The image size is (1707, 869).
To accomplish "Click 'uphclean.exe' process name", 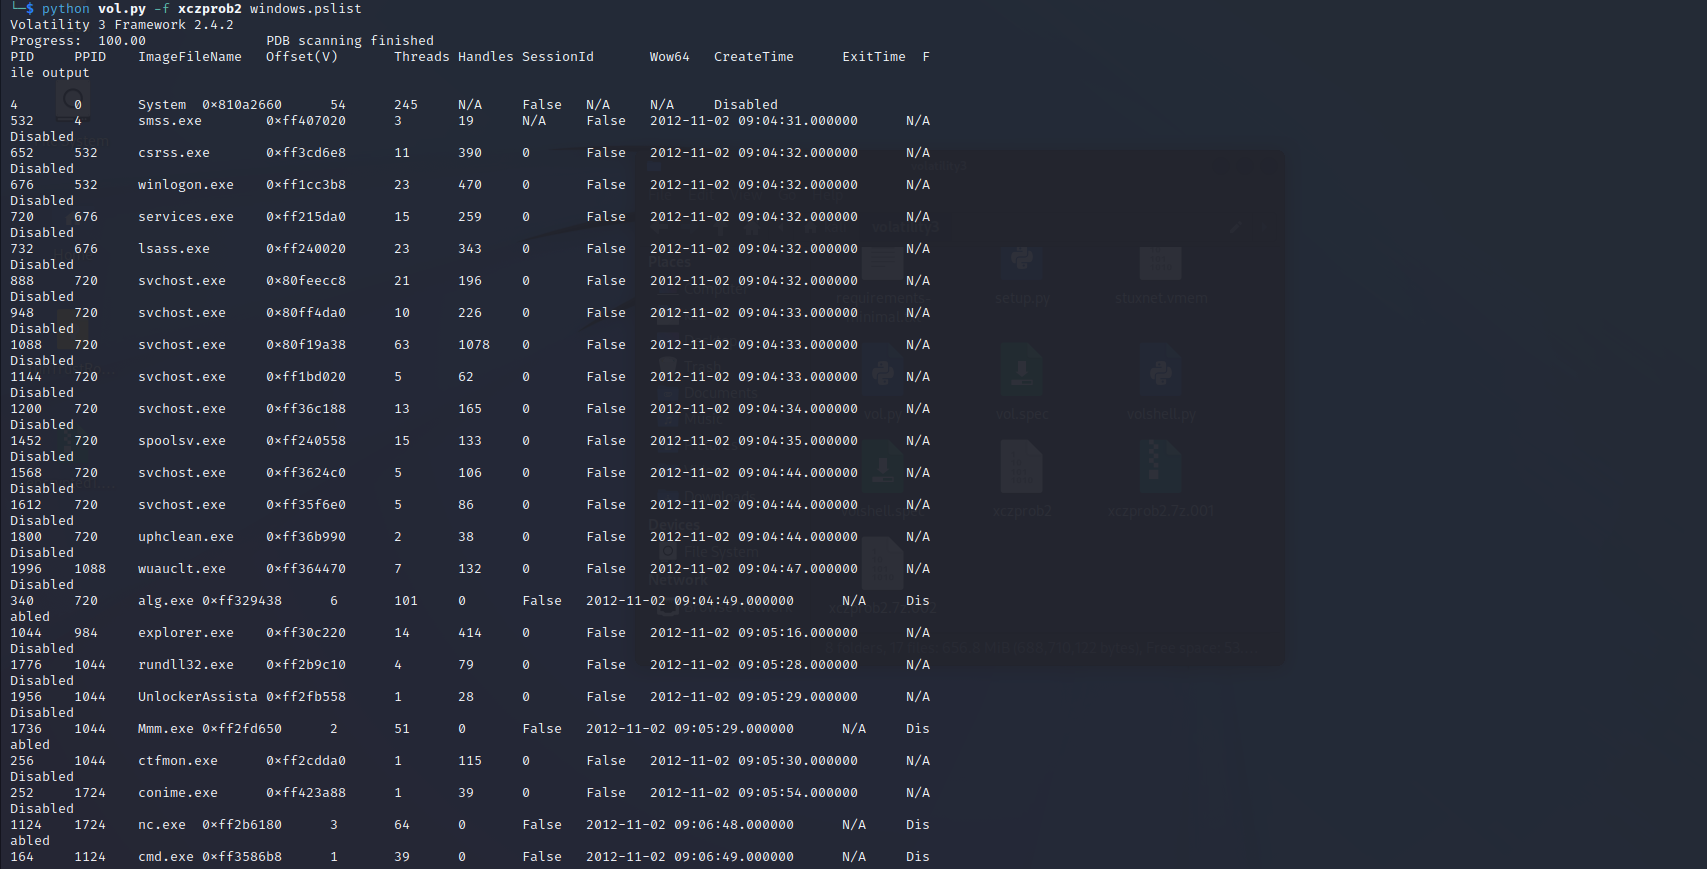I will [186, 537].
